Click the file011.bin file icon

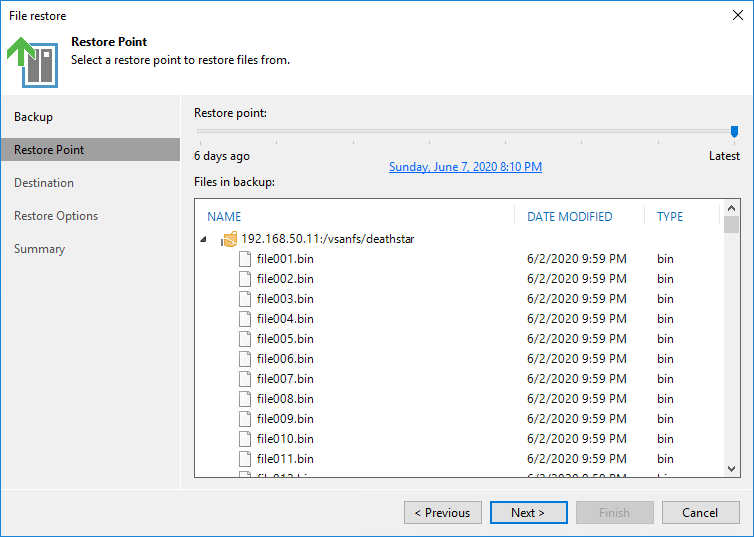click(x=245, y=459)
